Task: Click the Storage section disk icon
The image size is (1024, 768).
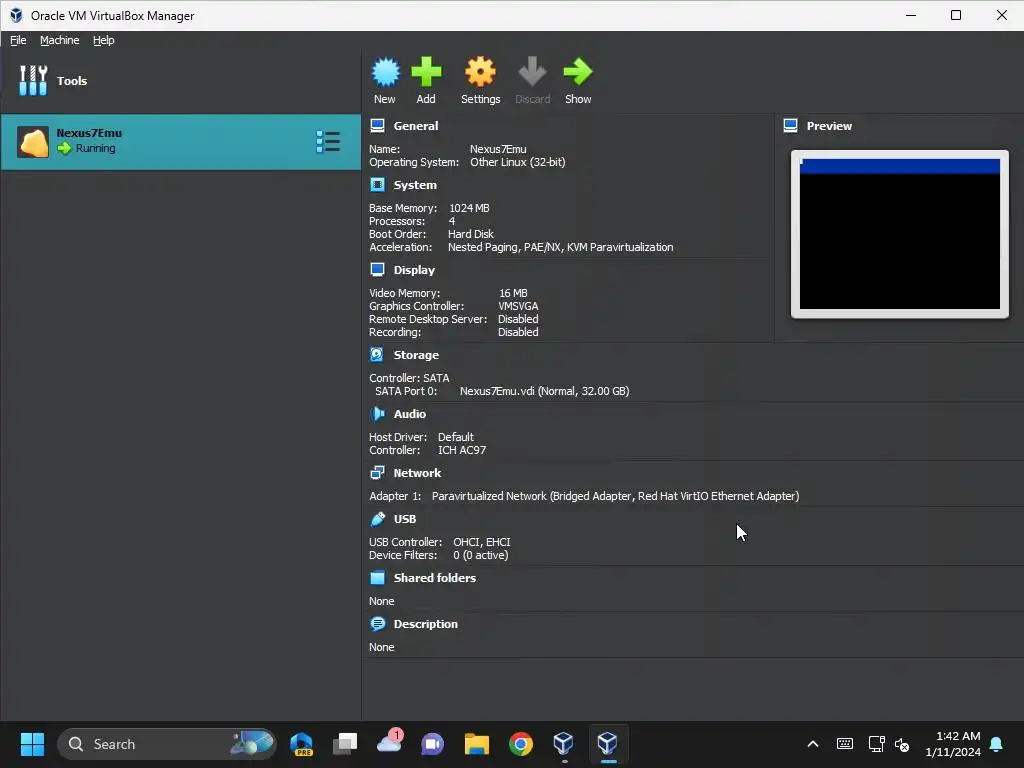Action: 377,355
